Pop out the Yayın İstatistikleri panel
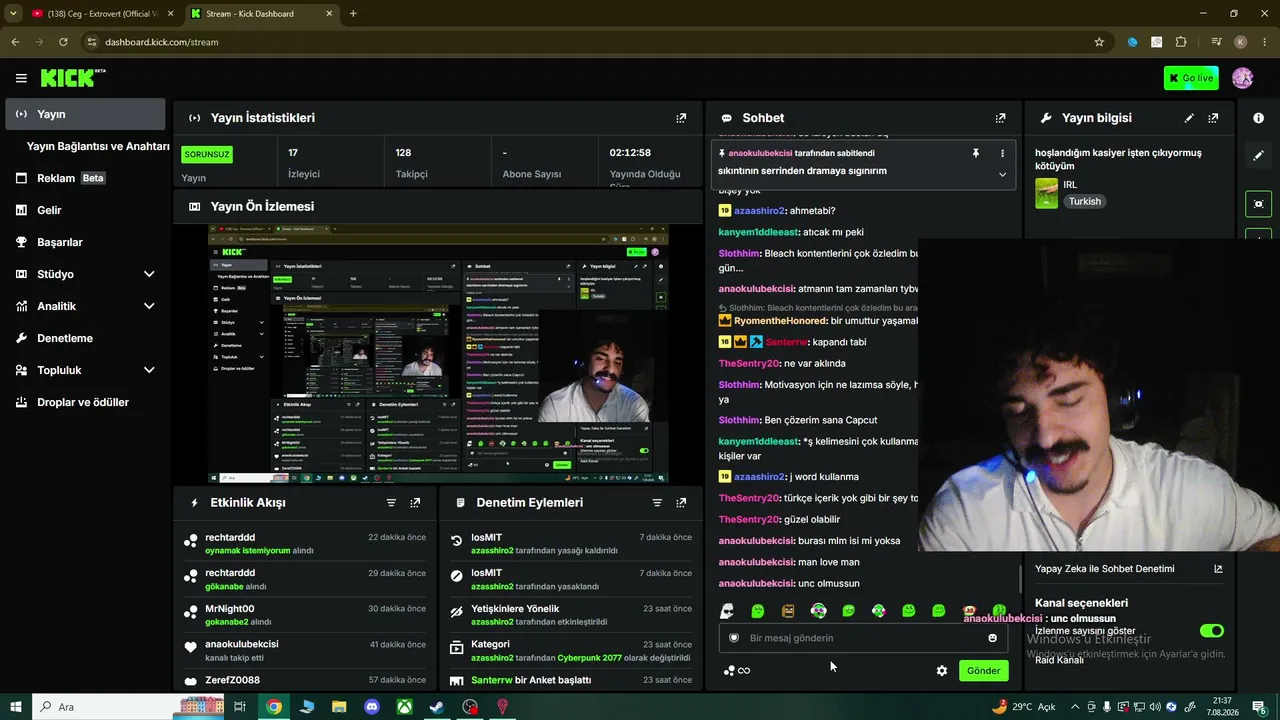 [x=681, y=118]
